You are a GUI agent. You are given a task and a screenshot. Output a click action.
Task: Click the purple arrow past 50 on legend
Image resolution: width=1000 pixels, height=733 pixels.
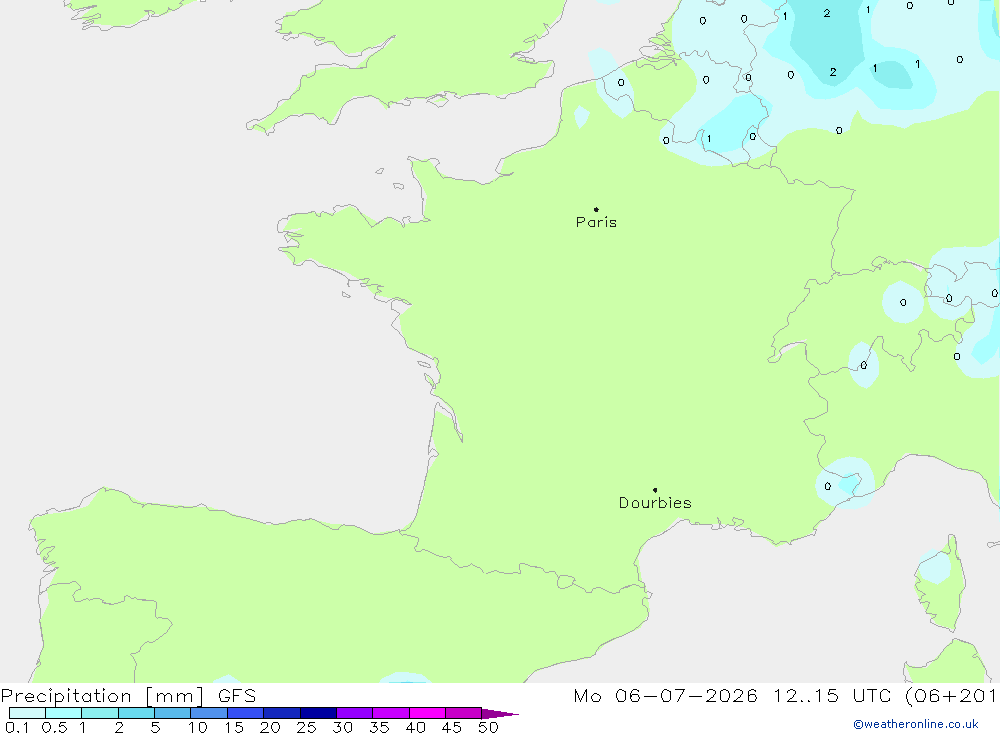[500, 713]
